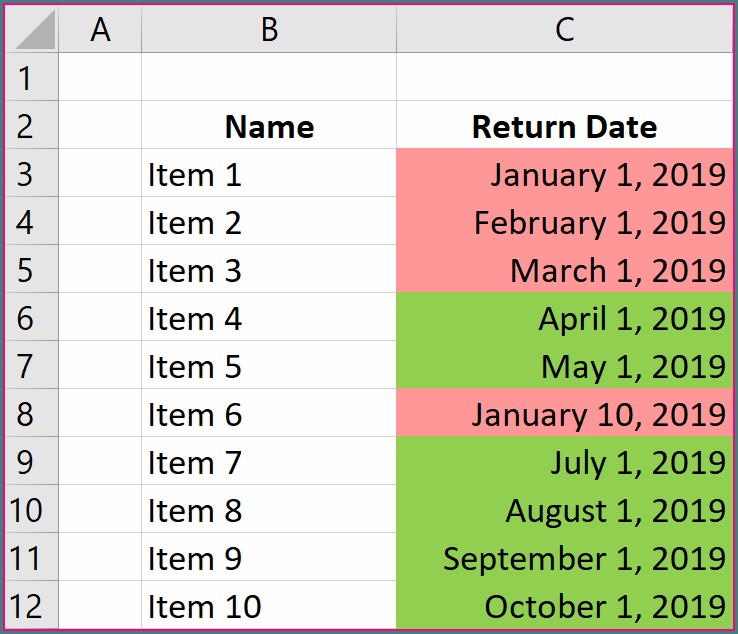Viewport: 738px width, 634px height.
Task: Select column C header
Action: click(564, 30)
